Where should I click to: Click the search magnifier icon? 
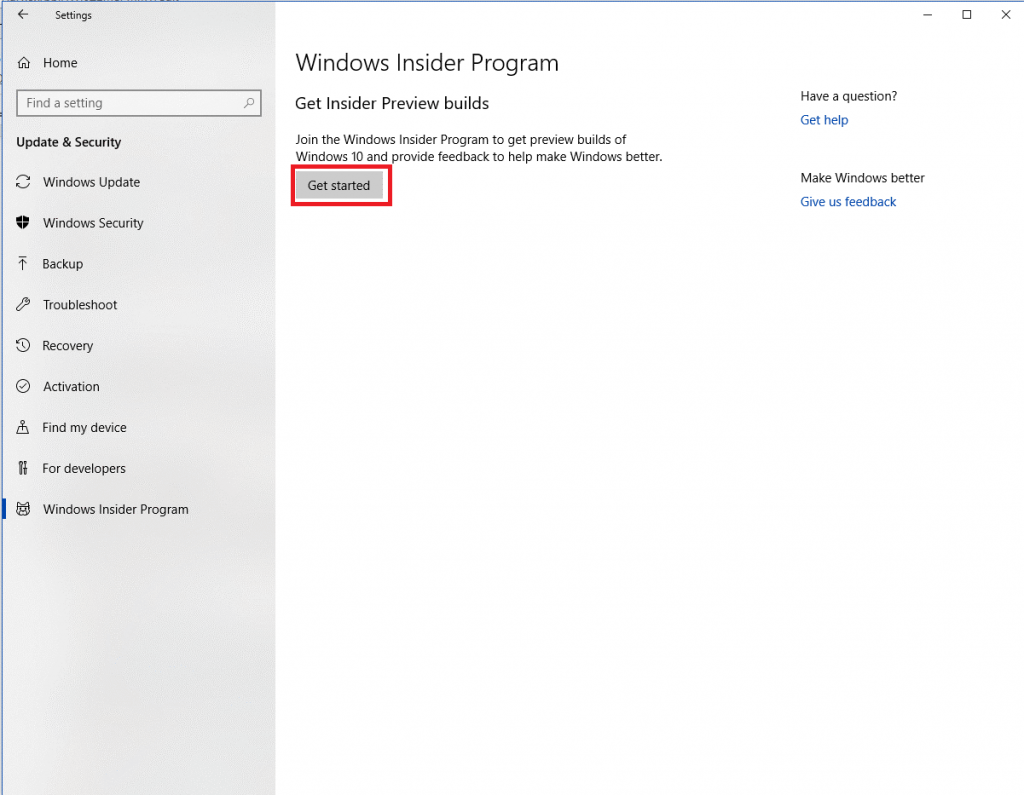tap(249, 103)
